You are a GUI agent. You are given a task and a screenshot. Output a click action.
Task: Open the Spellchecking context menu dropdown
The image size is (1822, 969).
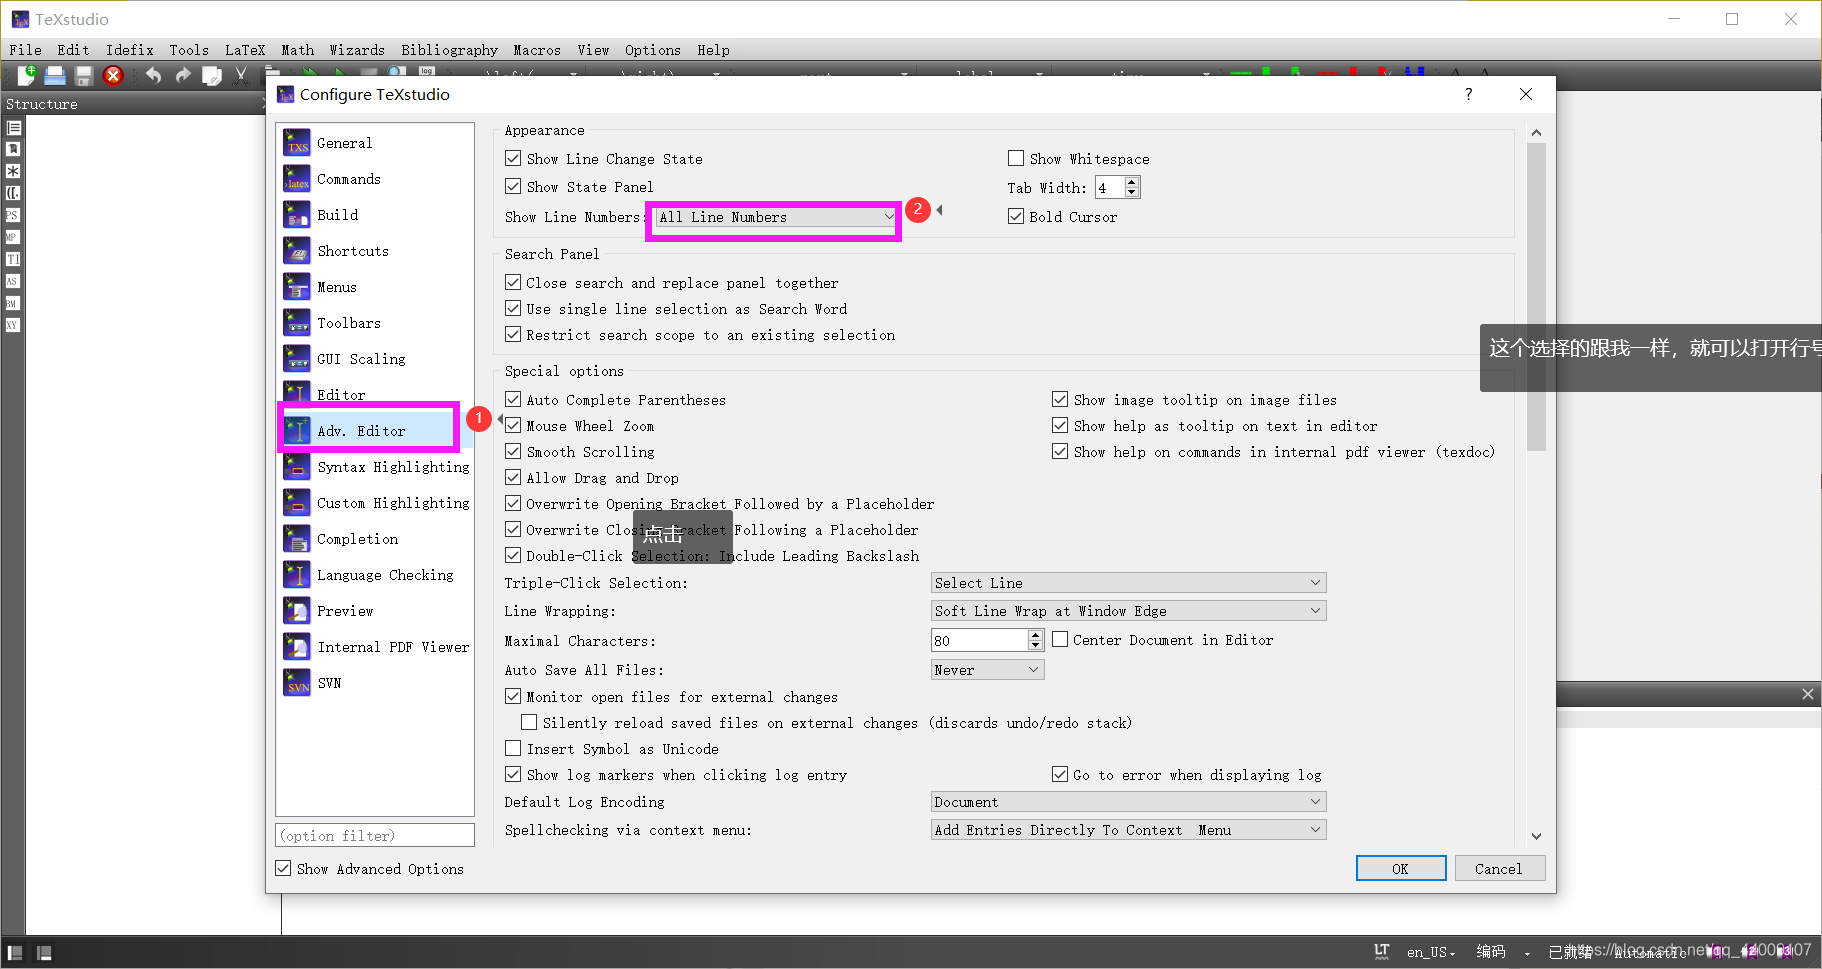click(1128, 830)
